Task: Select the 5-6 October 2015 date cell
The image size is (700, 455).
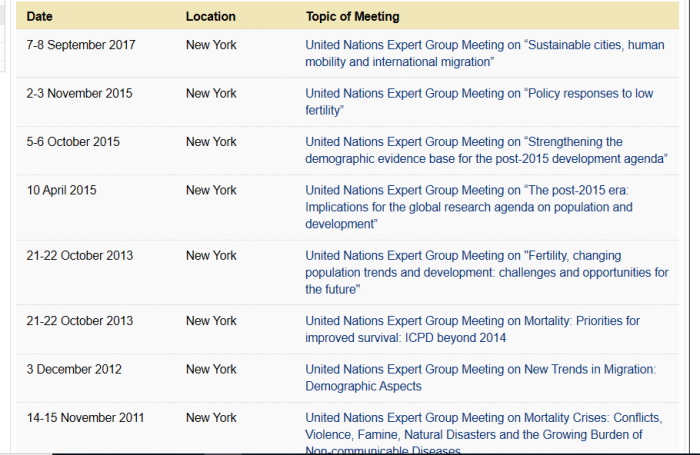Action: [73, 142]
